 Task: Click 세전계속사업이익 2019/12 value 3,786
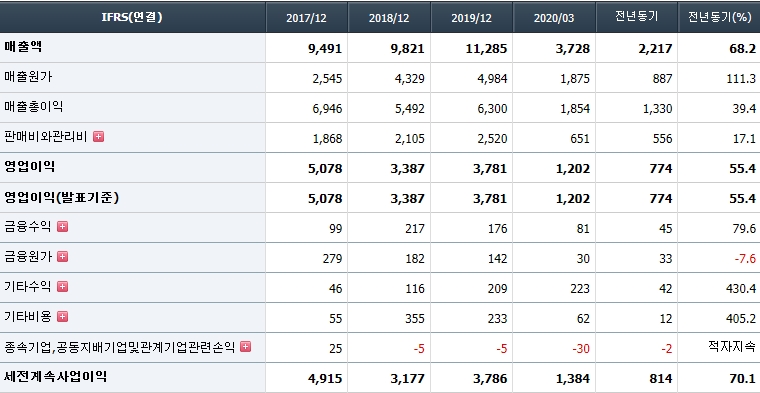490,378
